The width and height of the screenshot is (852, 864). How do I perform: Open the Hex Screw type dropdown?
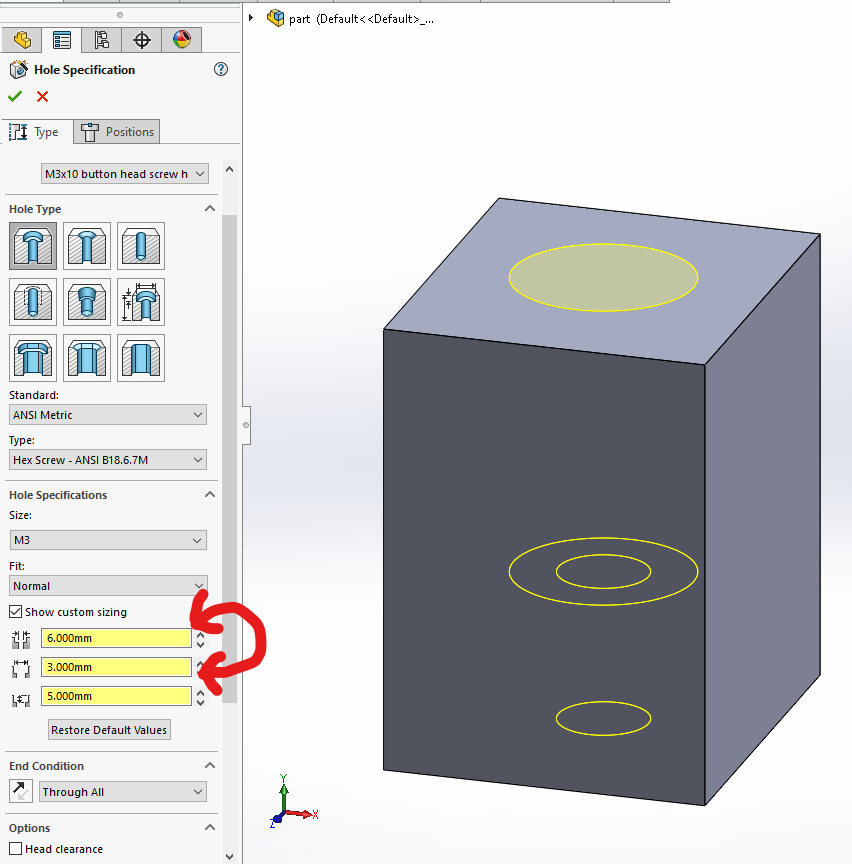(x=108, y=460)
